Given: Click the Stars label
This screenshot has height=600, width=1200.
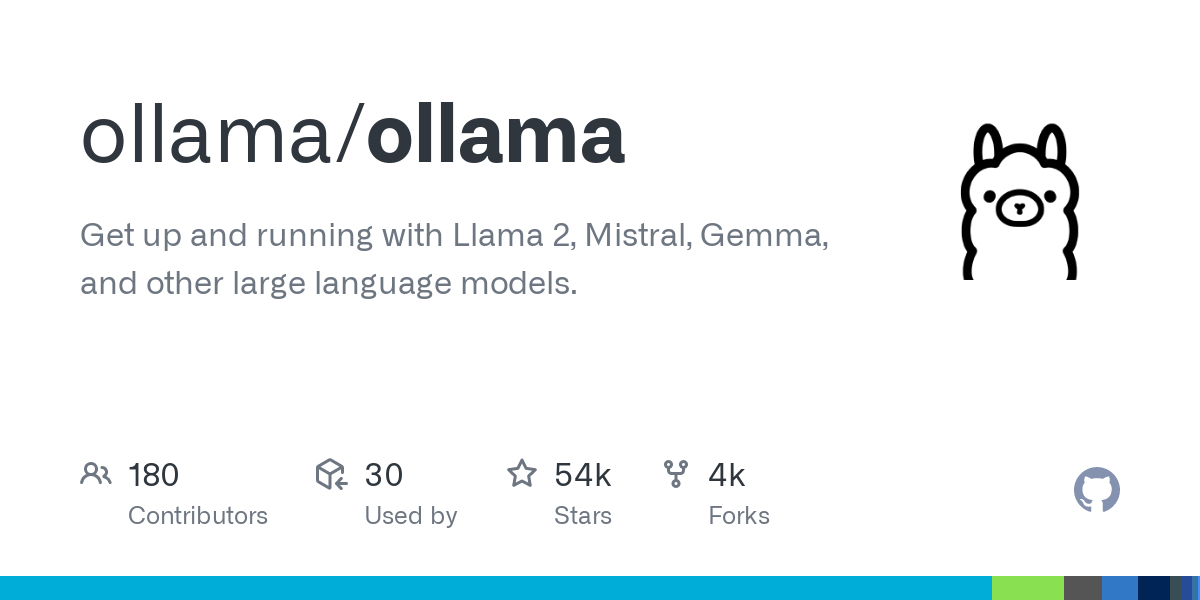Looking at the screenshot, I should [x=583, y=516].
